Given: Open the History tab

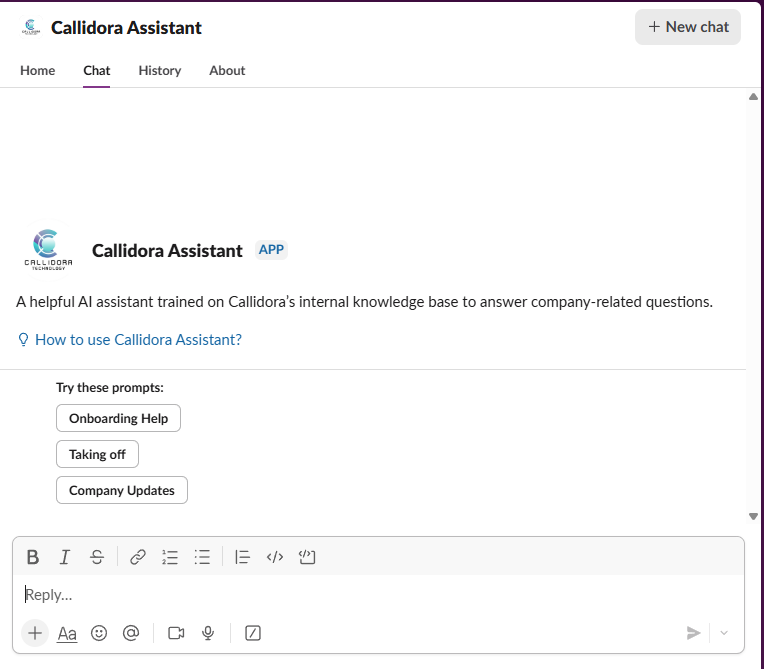Looking at the screenshot, I should tap(160, 71).
